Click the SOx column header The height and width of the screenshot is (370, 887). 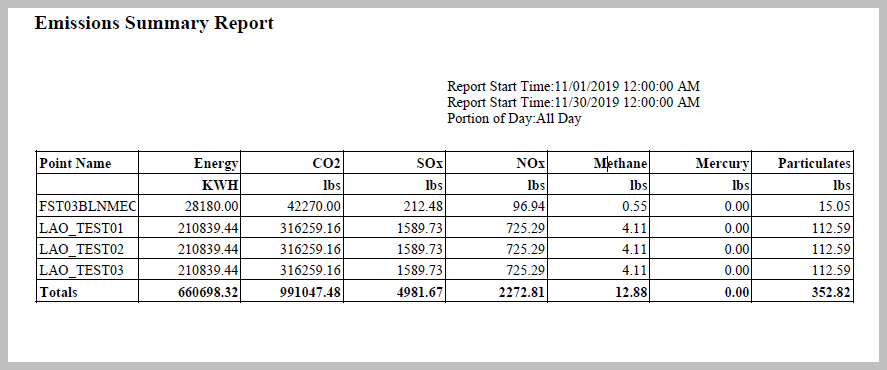[429, 164]
